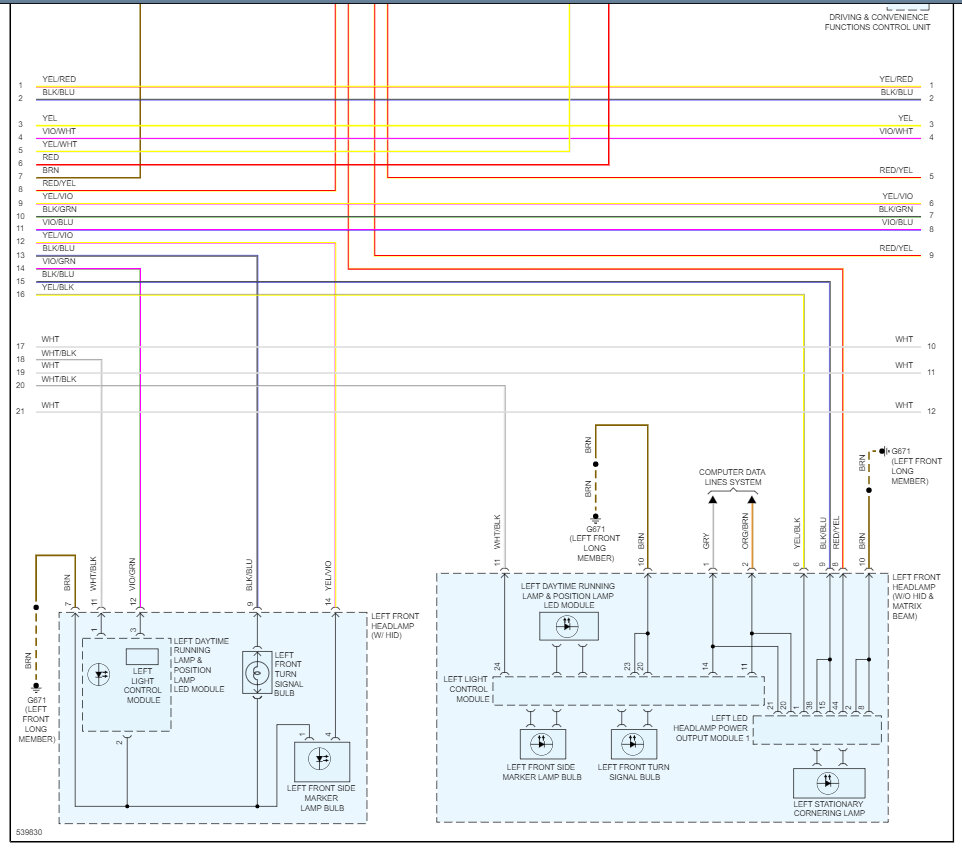Image resolution: width=962 pixels, height=853 pixels.
Task: Click the G671 (LEFT FRONT LONG MEMBER) label beside the HID headlamp
Action: tap(36, 719)
